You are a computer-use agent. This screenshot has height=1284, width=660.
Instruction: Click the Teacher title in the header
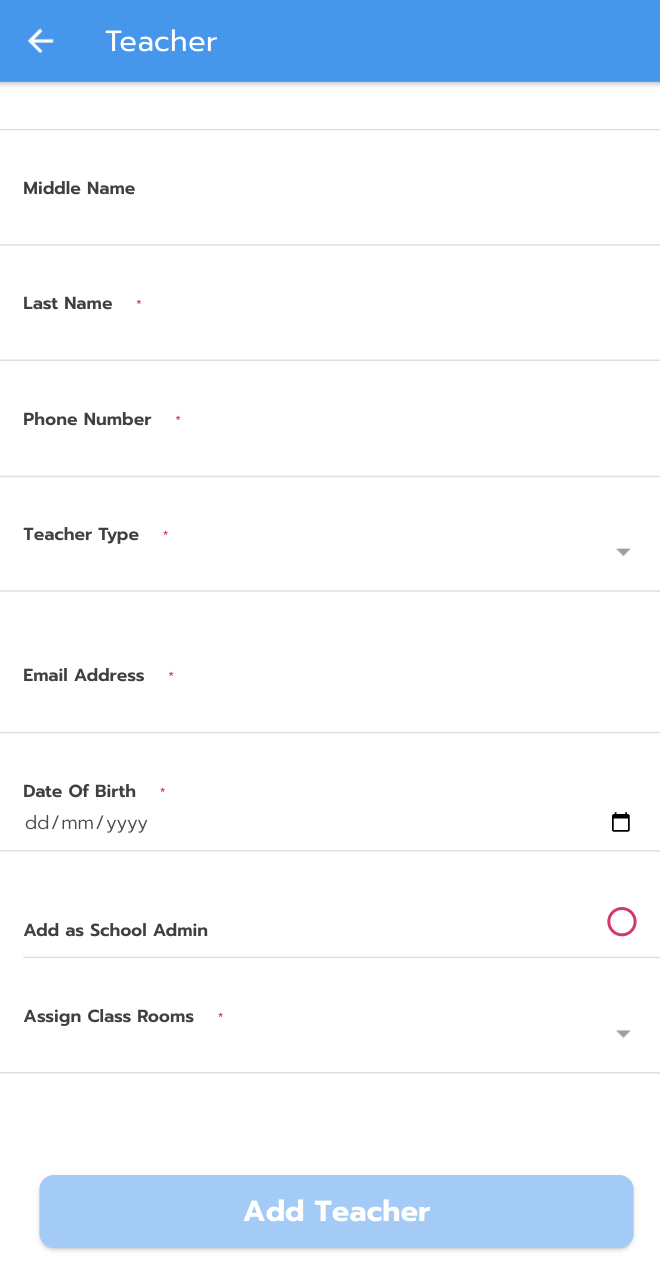160,41
